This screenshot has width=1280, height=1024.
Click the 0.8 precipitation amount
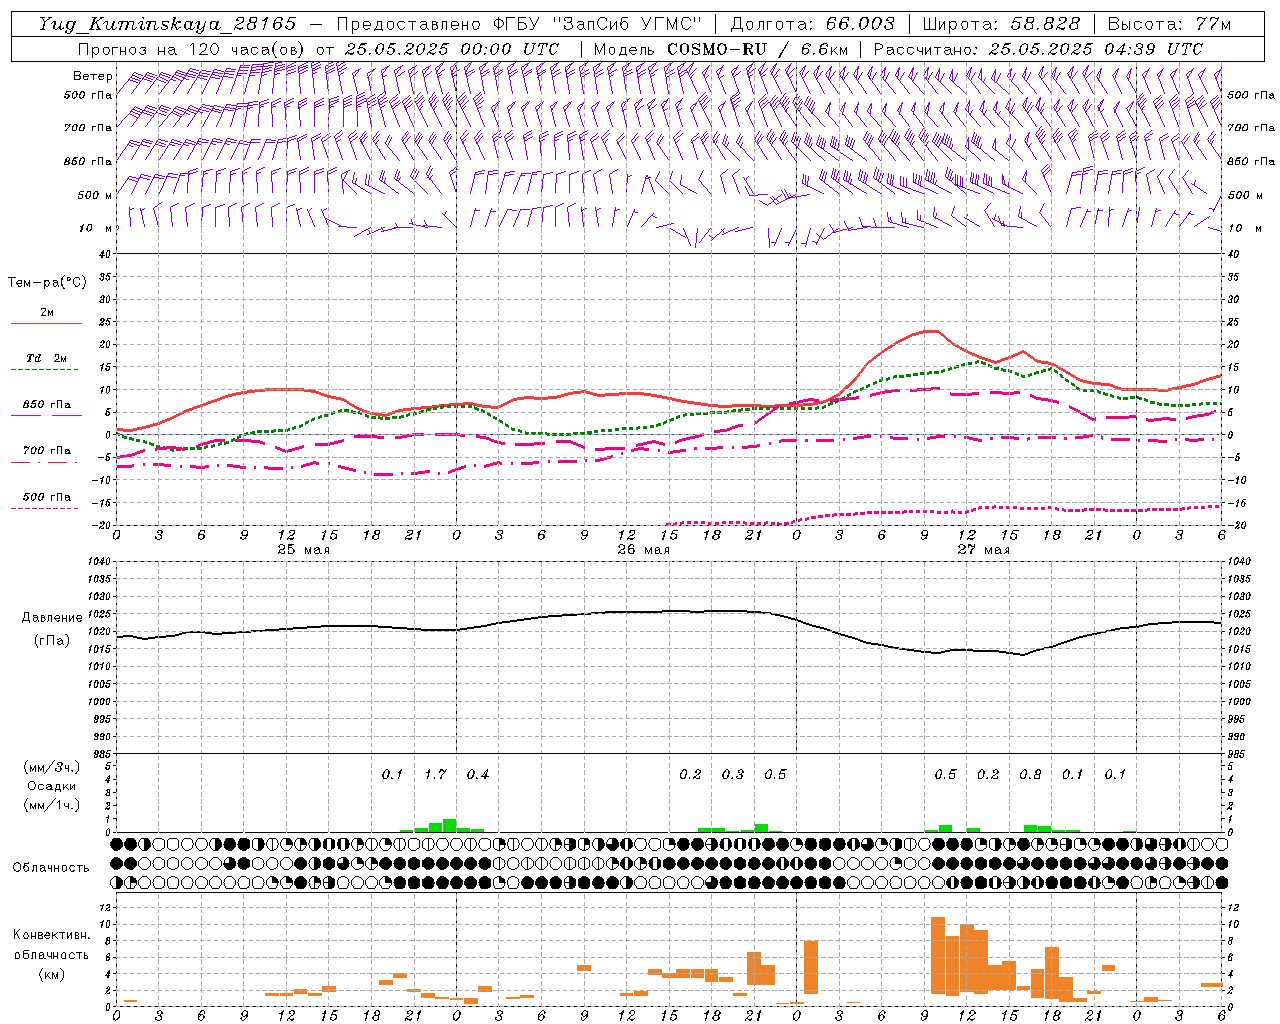[1030, 774]
